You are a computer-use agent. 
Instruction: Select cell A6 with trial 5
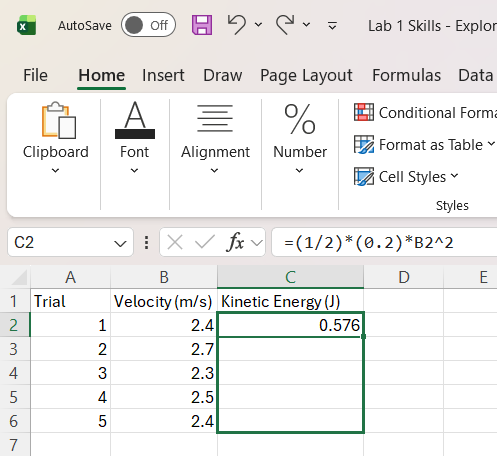click(70, 421)
